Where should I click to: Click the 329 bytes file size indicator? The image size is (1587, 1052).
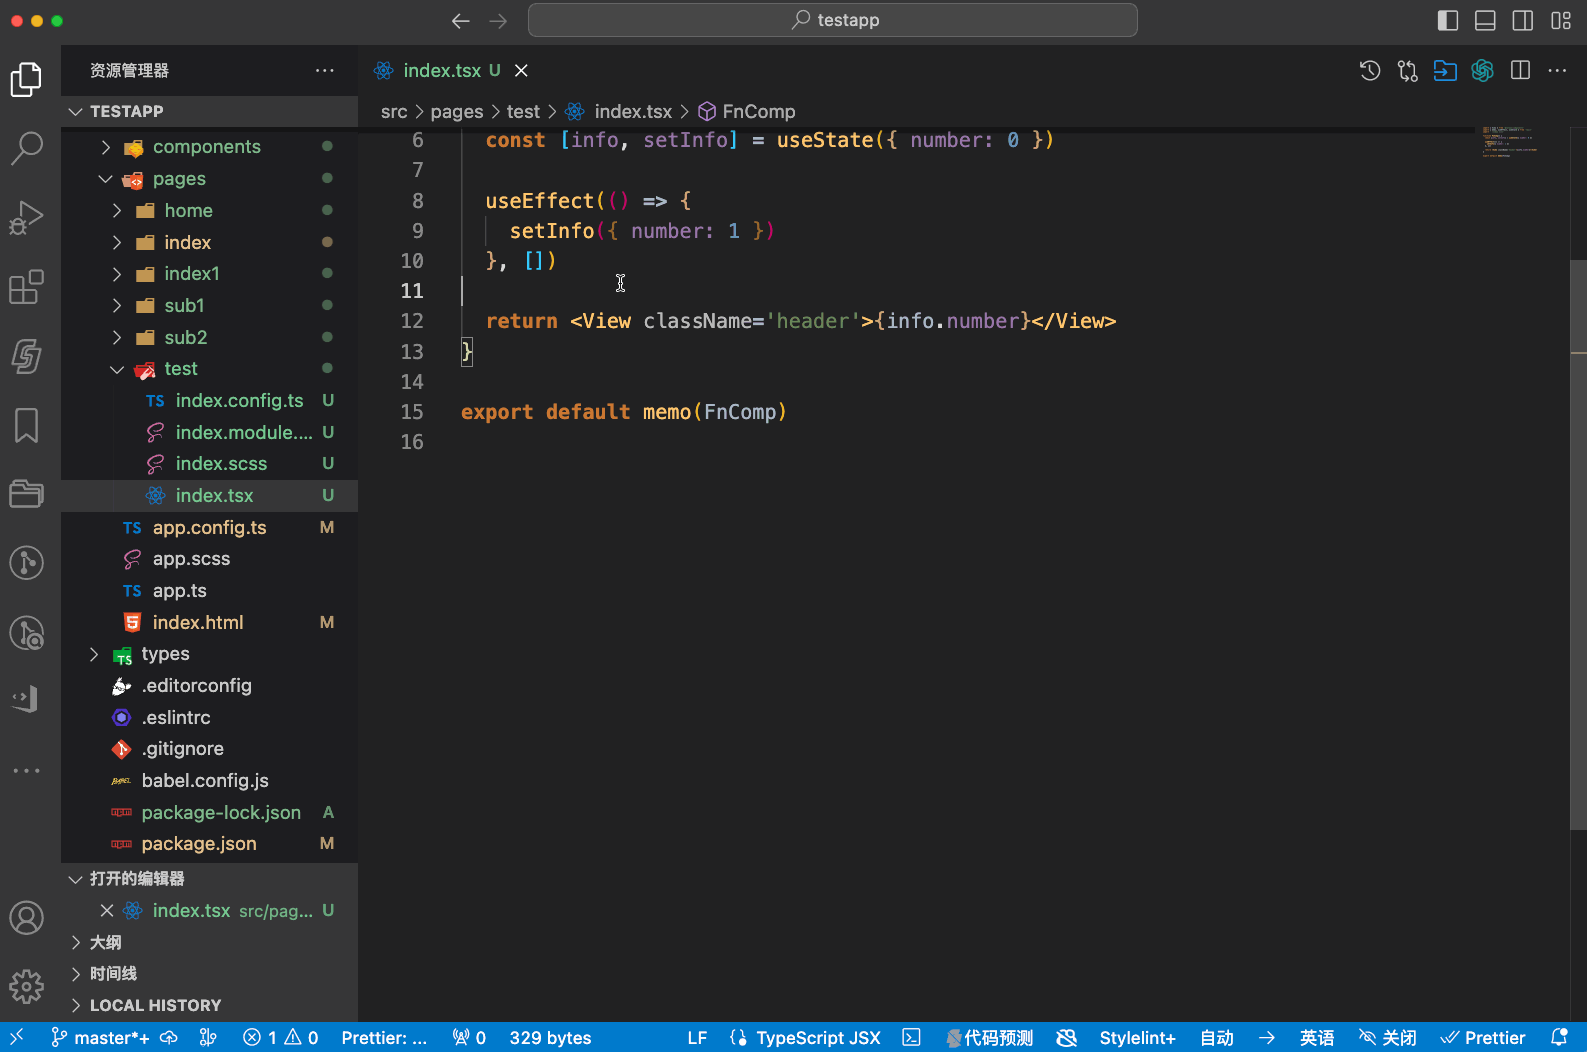(x=550, y=1038)
